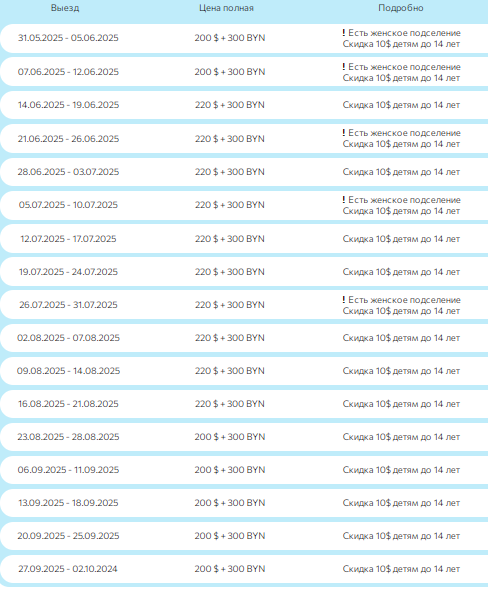Click the discount note in 13.09.2025 row

point(401,503)
